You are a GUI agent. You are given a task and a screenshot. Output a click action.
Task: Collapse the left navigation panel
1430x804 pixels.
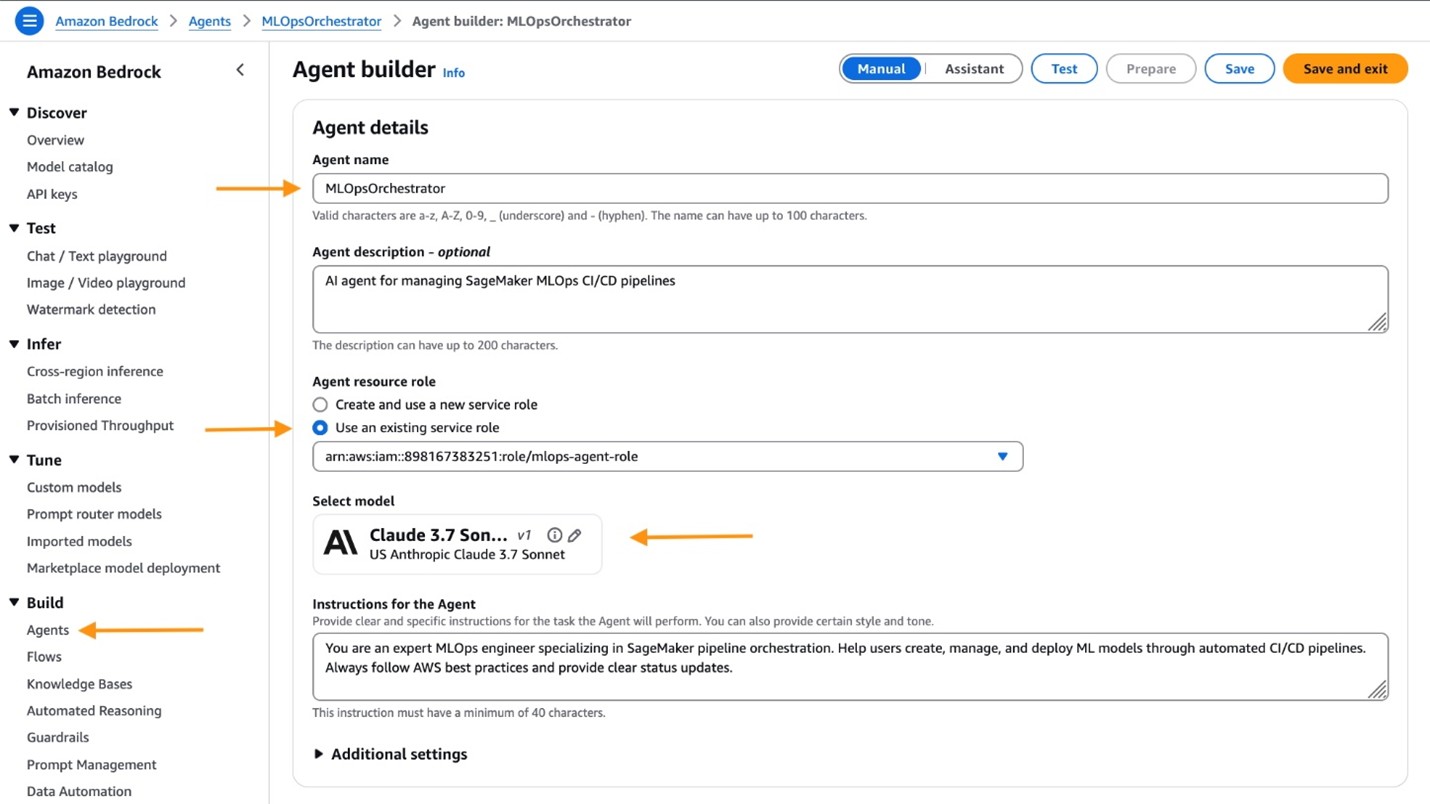pyautogui.click(x=240, y=69)
